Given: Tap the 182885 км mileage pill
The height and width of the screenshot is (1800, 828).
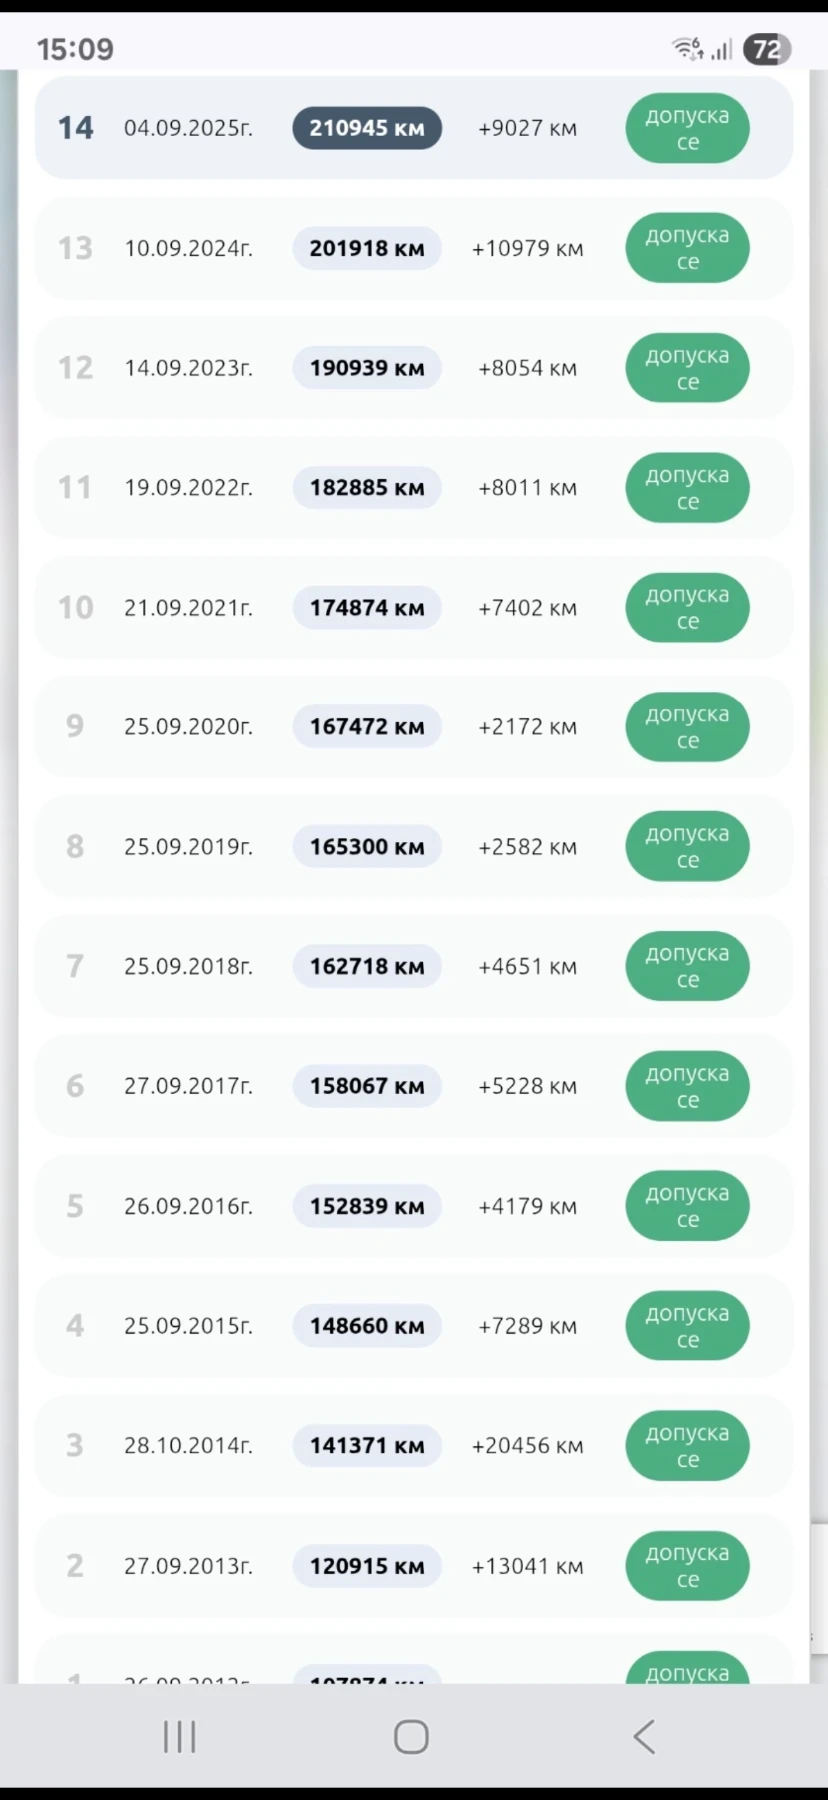Looking at the screenshot, I should pyautogui.click(x=367, y=488).
